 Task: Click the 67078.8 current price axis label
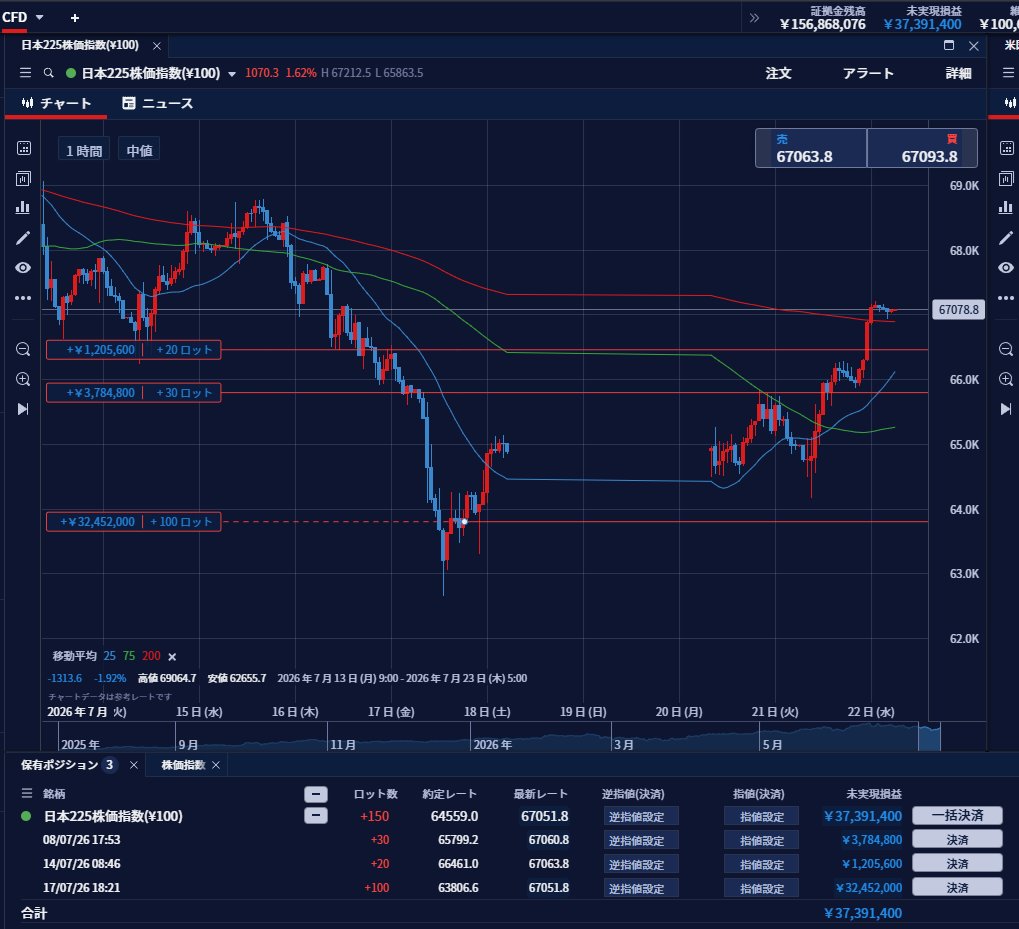click(959, 309)
